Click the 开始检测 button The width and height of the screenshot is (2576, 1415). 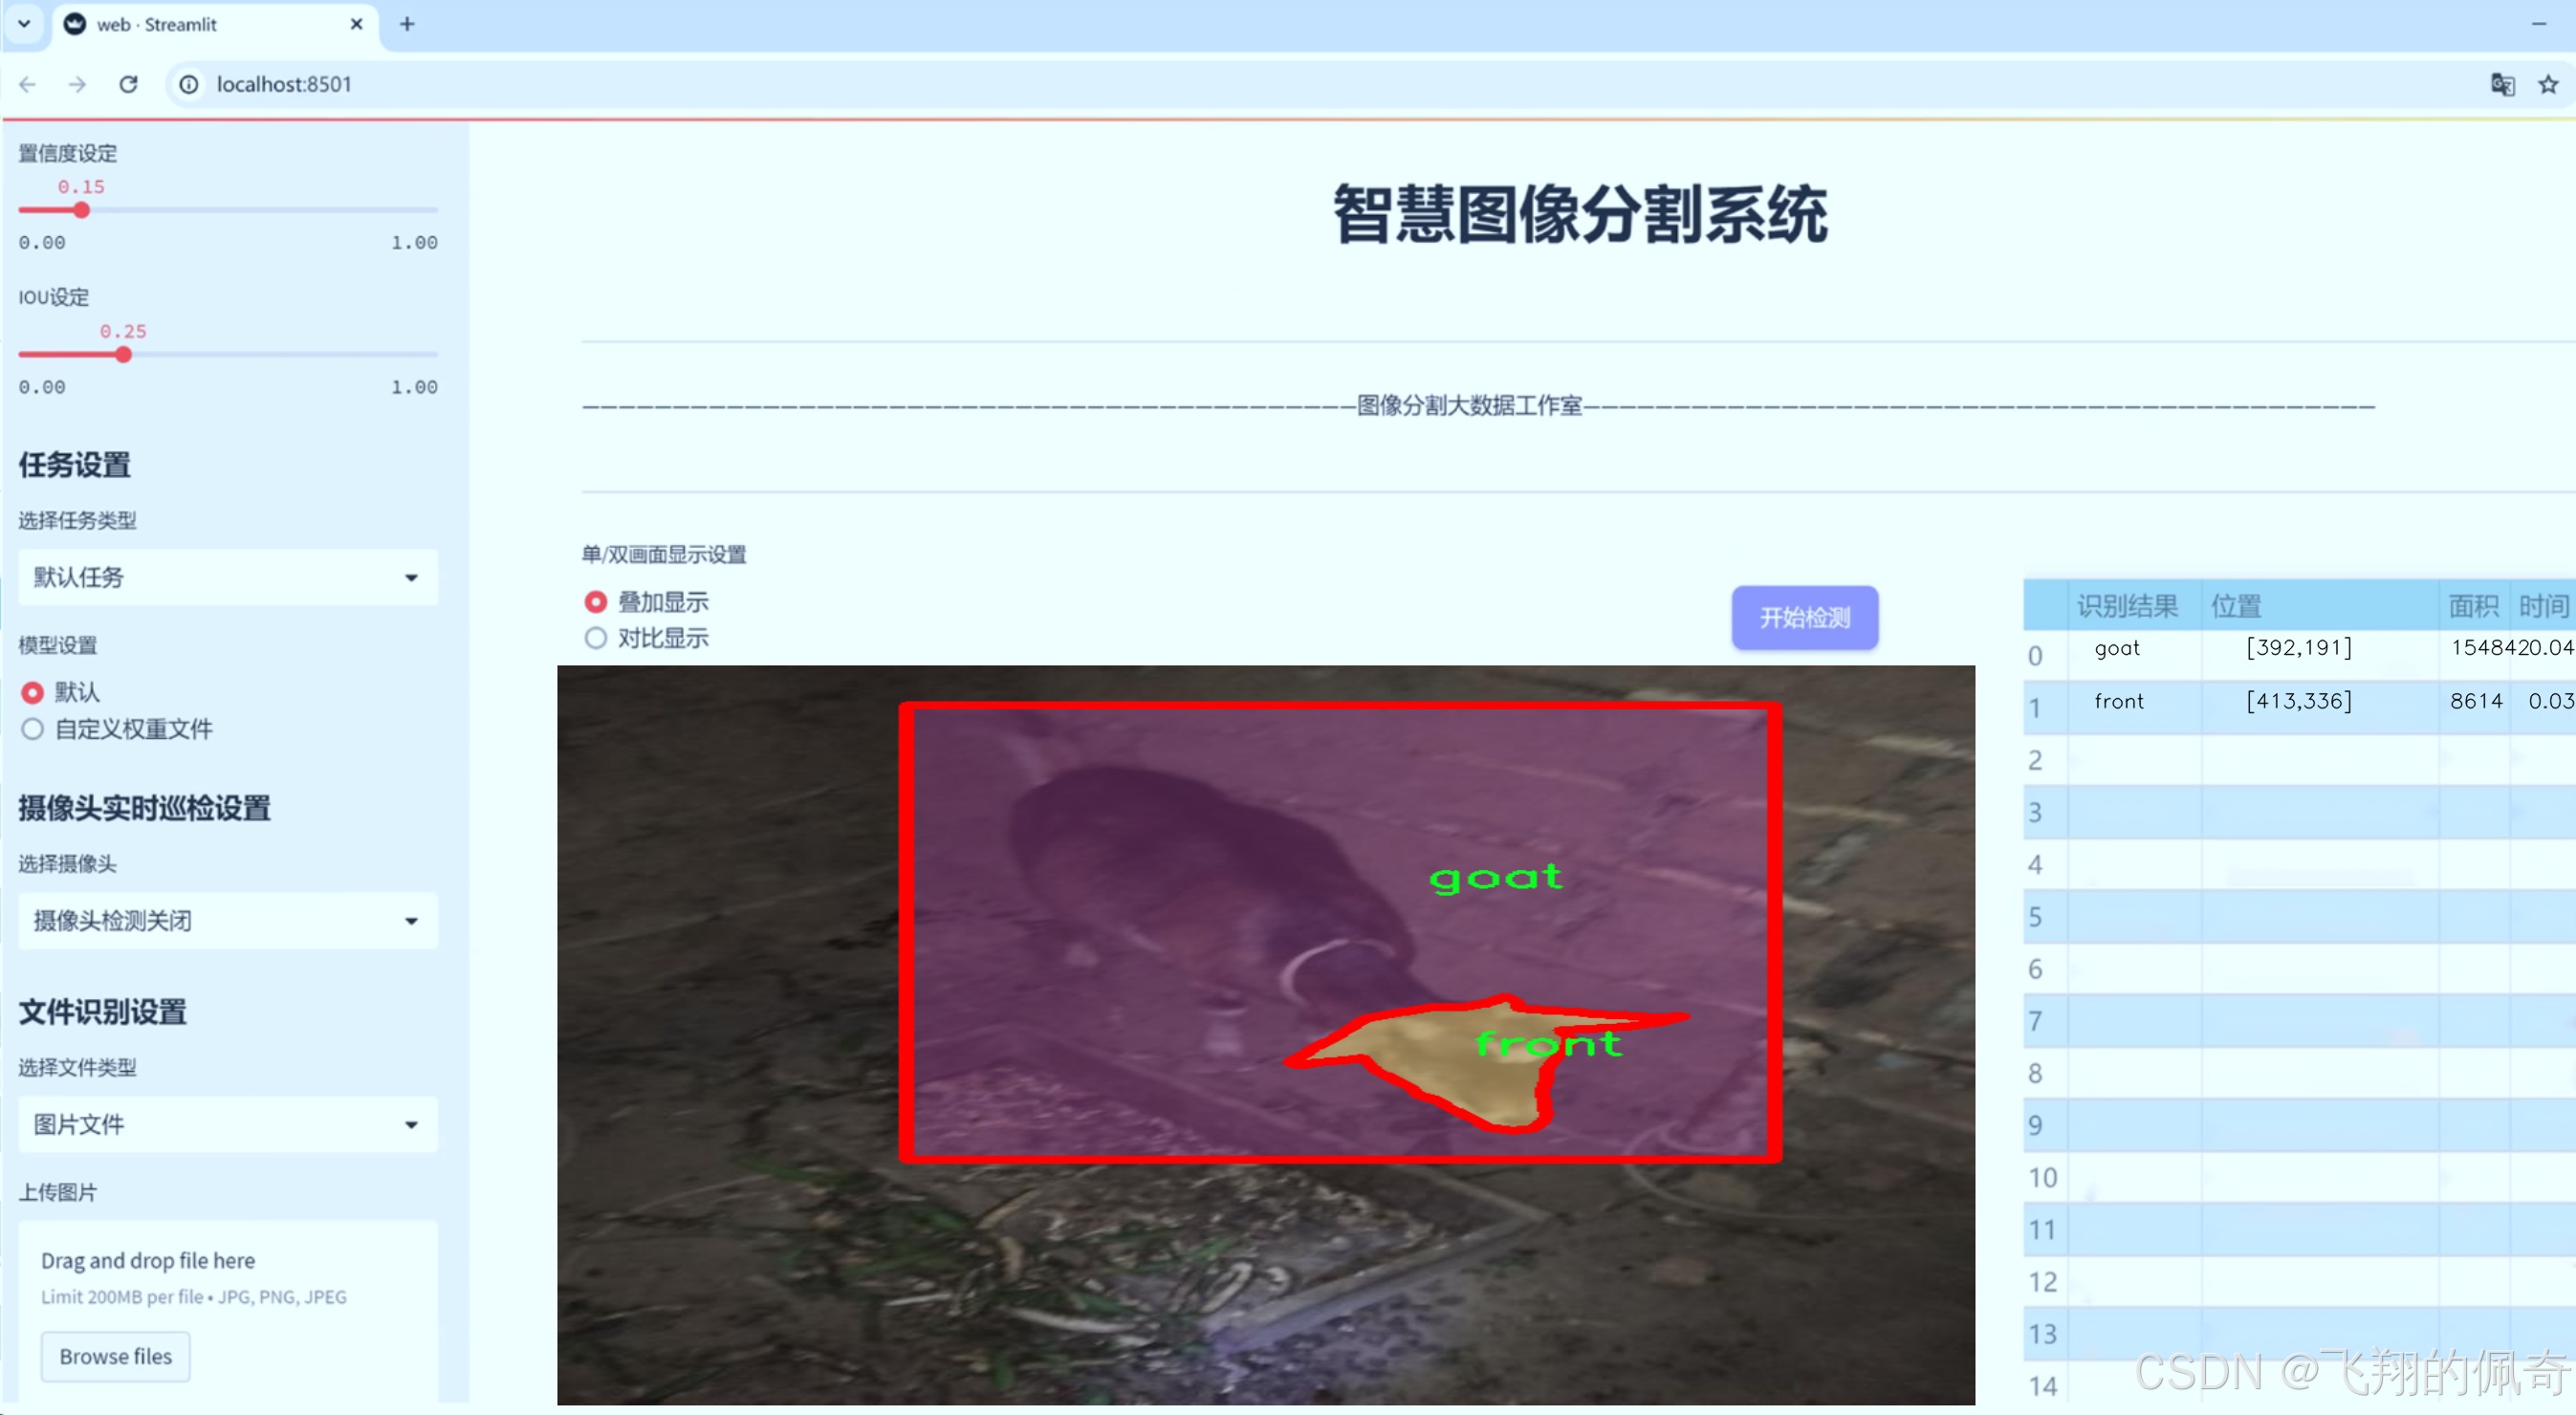pyautogui.click(x=1805, y=617)
